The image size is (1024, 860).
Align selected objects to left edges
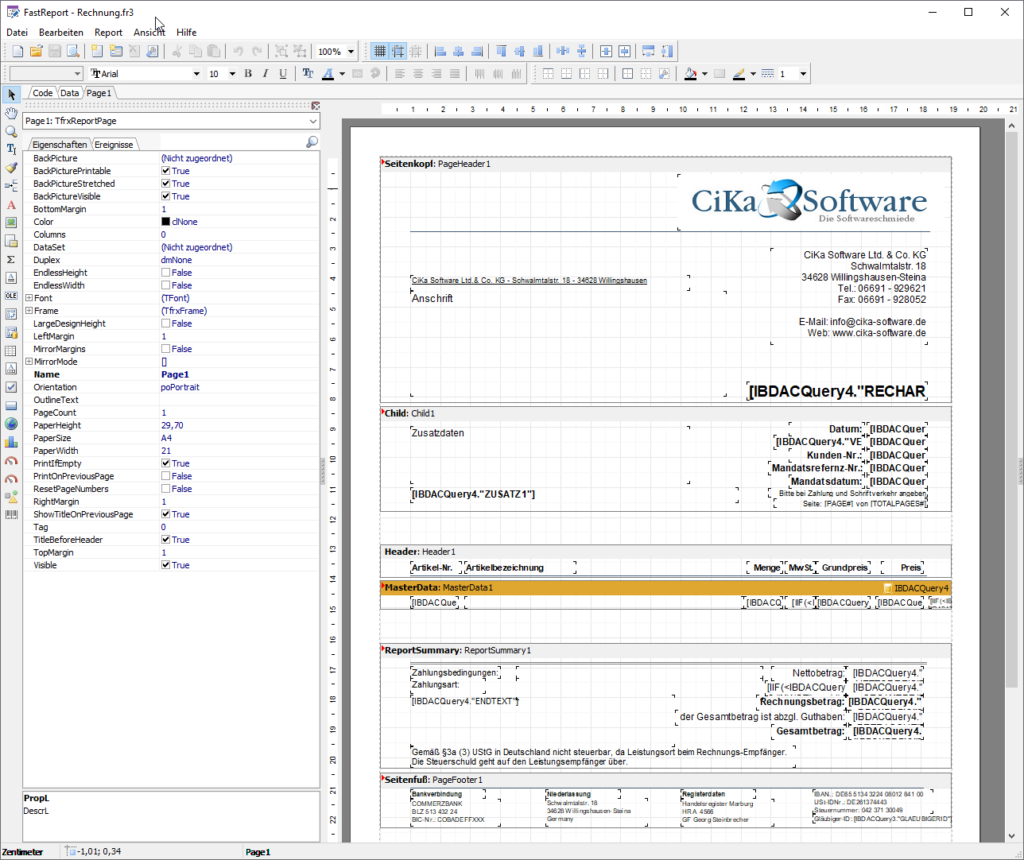440,51
